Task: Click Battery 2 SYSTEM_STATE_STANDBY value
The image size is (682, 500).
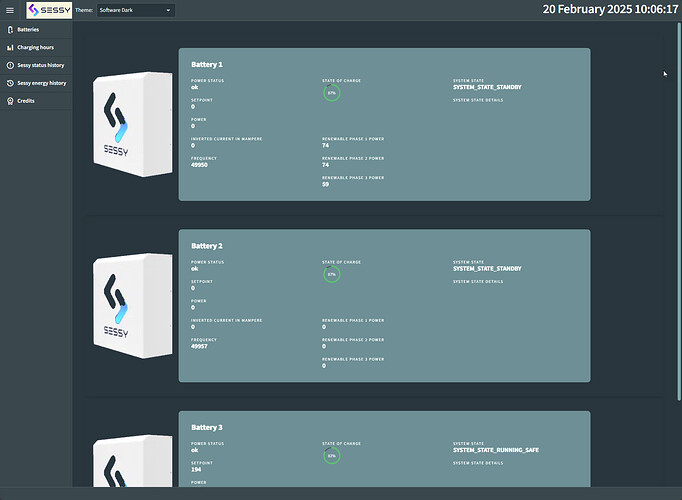Action: coord(487,268)
